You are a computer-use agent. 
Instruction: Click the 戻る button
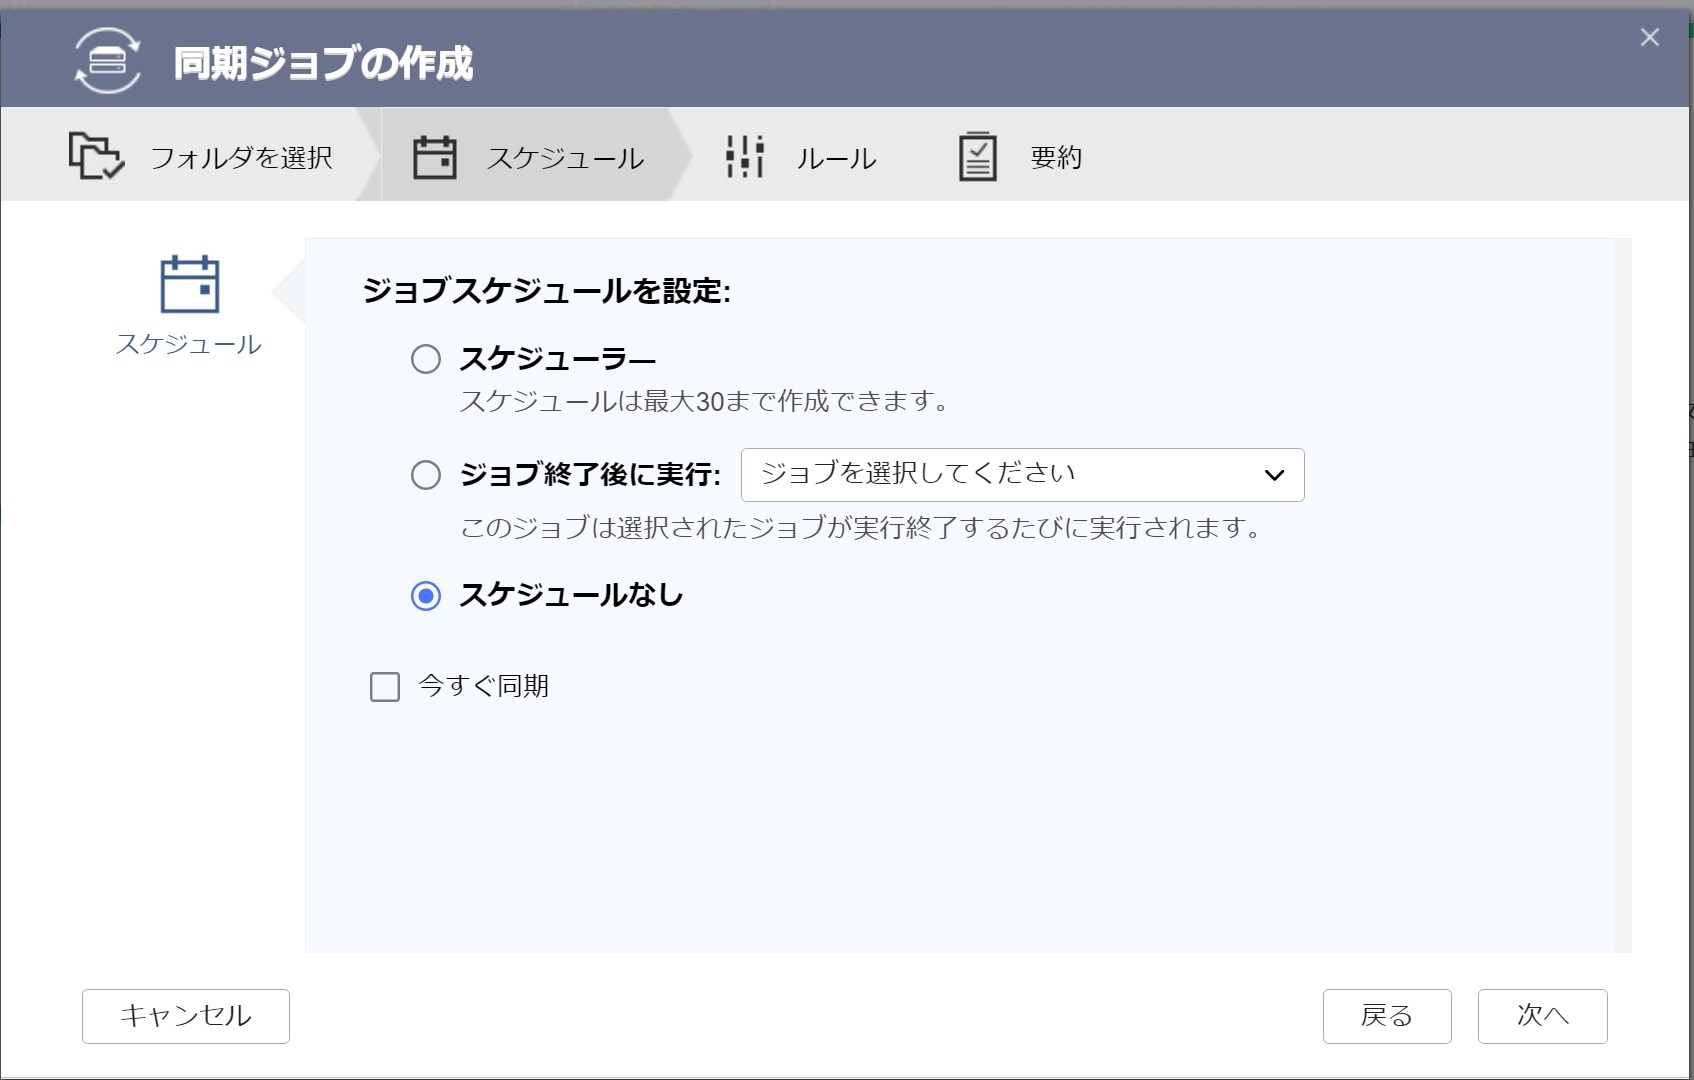pyautogui.click(x=1386, y=1016)
